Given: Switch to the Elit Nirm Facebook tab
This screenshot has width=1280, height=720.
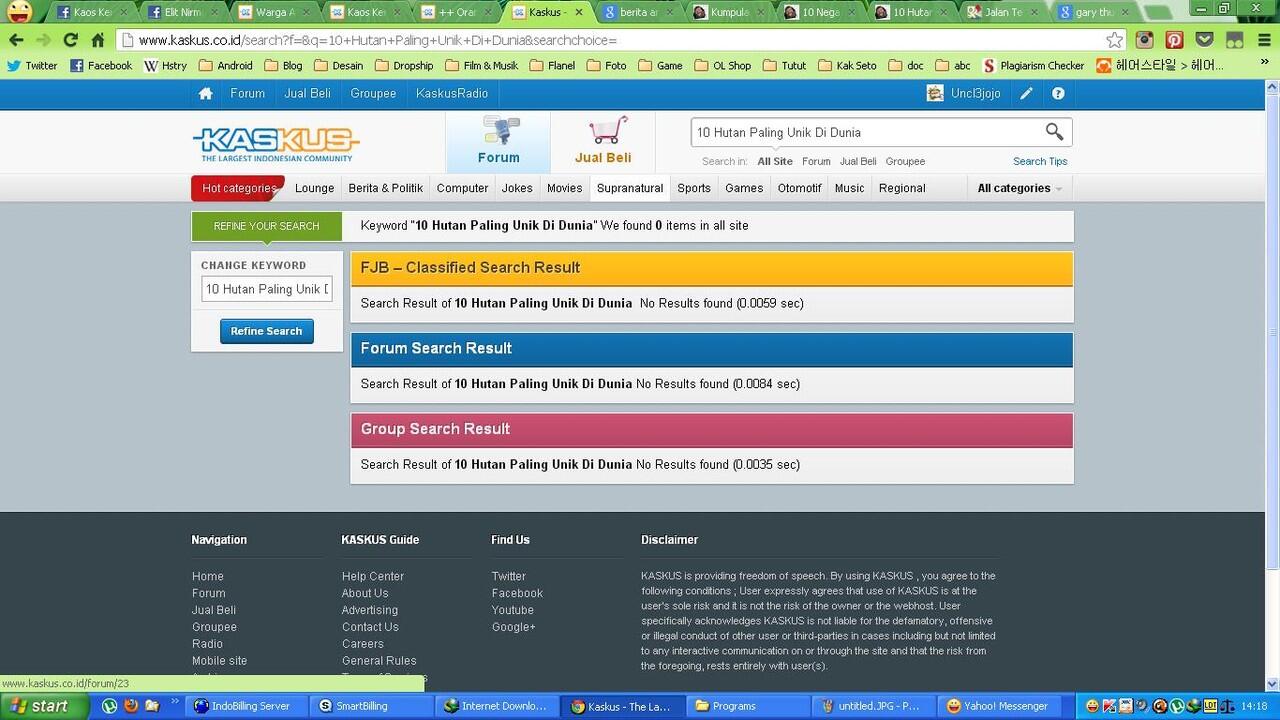Looking at the screenshot, I should pyautogui.click(x=186, y=12).
